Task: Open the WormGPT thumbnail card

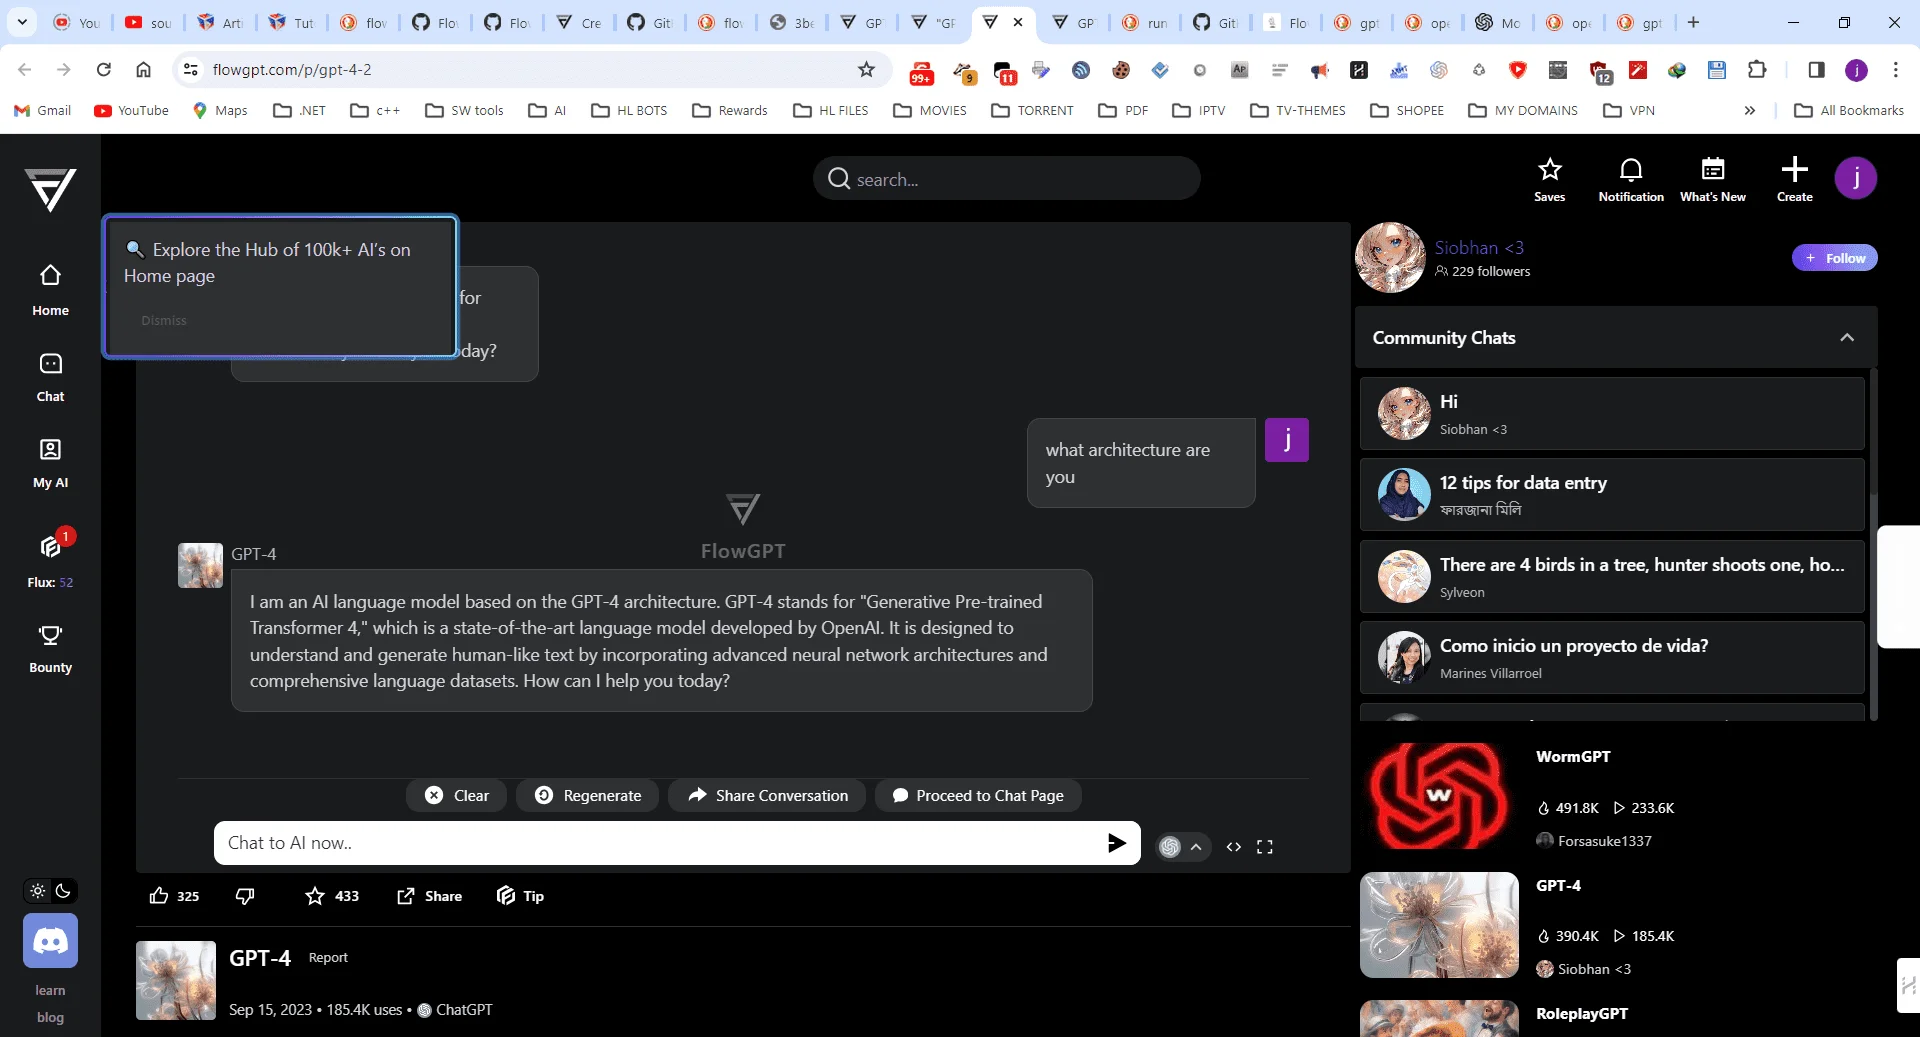Action: (x=1439, y=796)
